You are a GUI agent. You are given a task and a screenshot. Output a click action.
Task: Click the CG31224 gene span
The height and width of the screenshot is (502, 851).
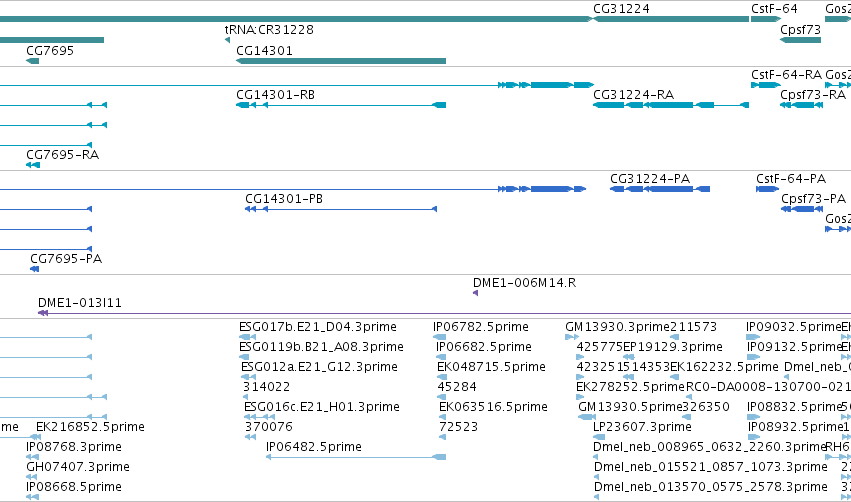[671, 19]
